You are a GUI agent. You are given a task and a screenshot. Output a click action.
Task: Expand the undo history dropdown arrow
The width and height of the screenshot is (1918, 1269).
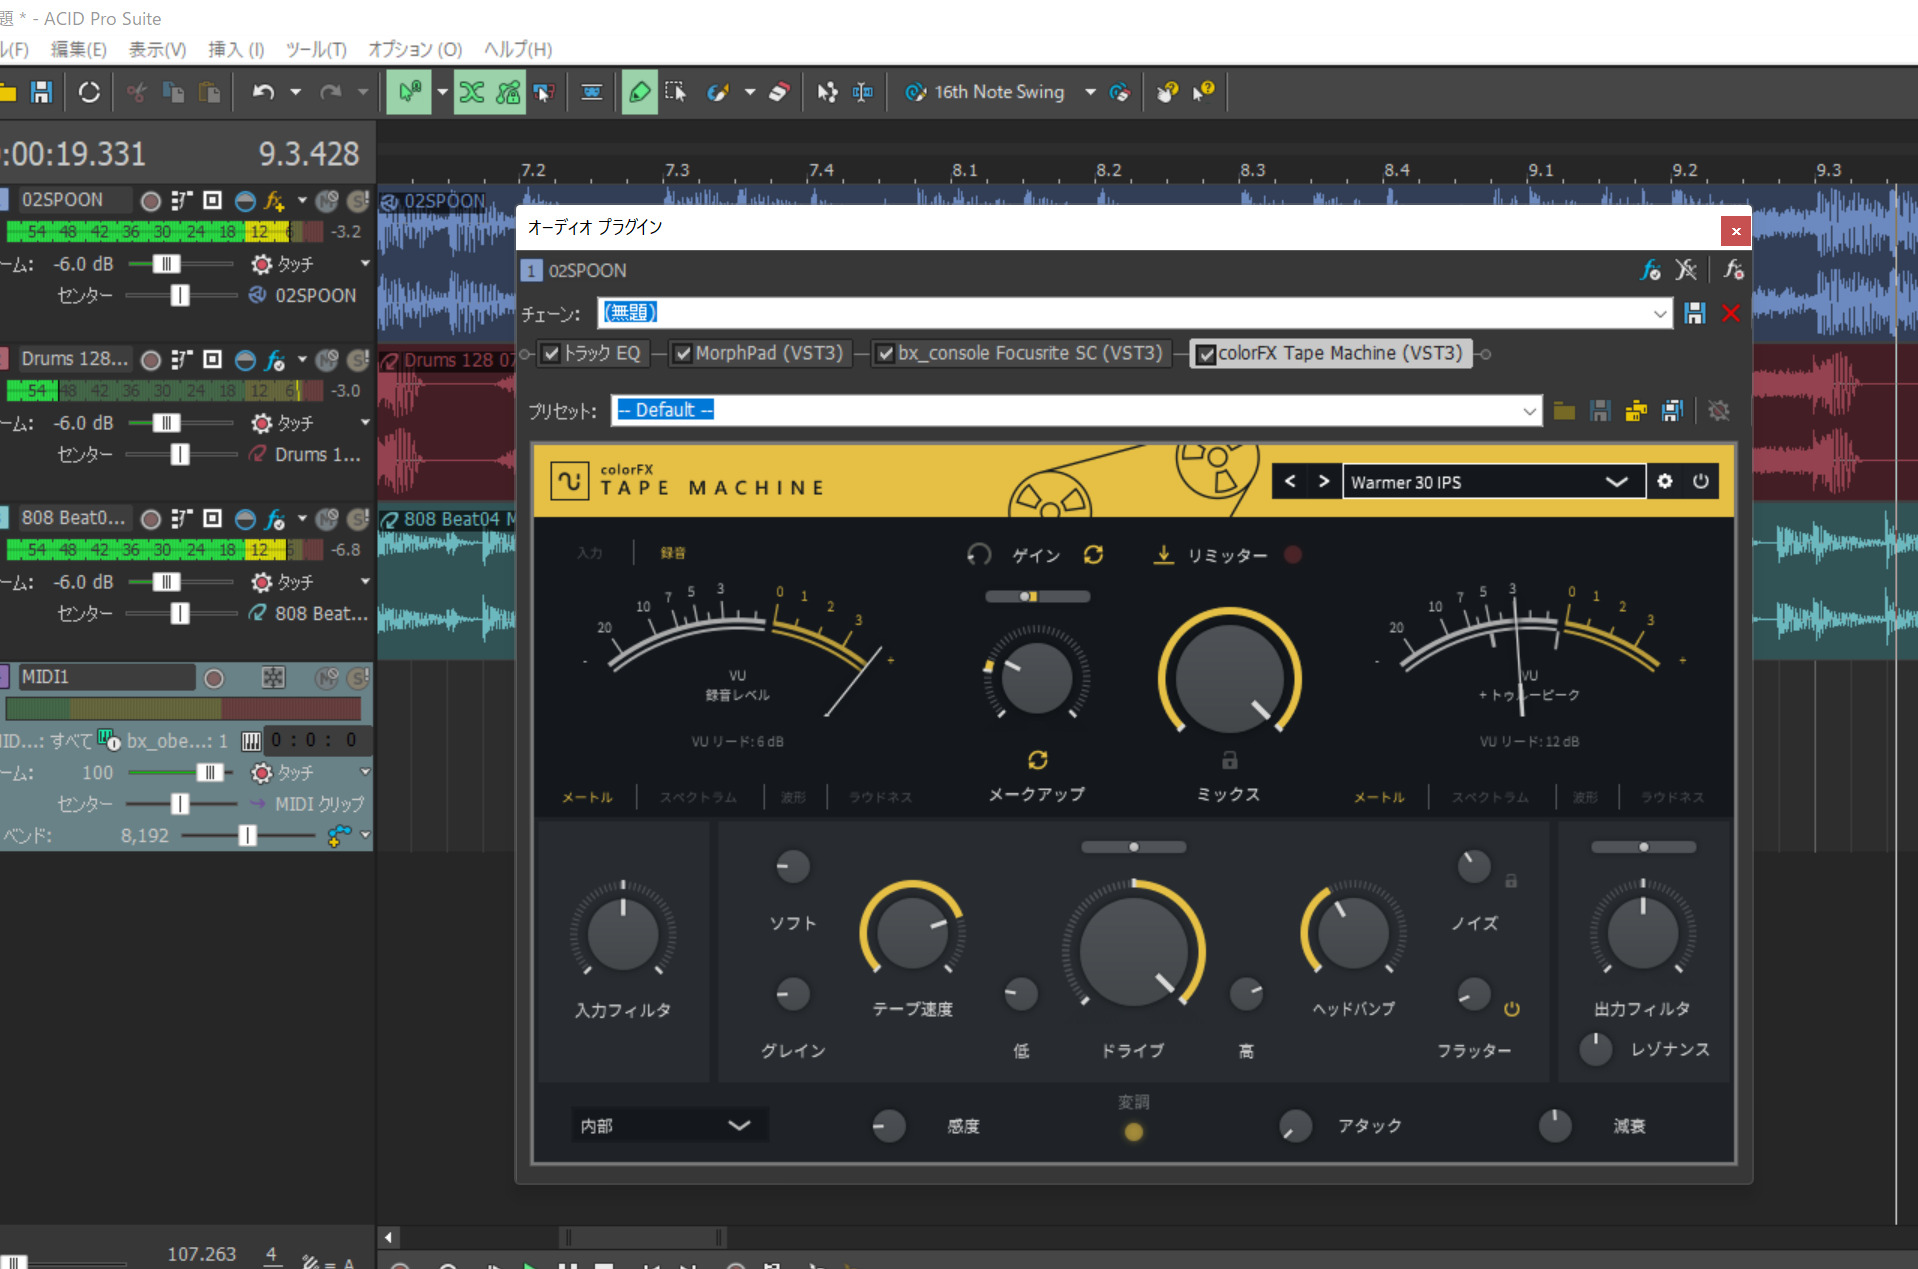pos(295,92)
